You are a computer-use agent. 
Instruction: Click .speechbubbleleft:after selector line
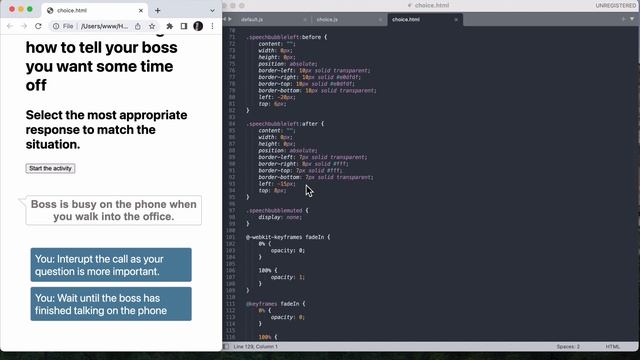285,124
